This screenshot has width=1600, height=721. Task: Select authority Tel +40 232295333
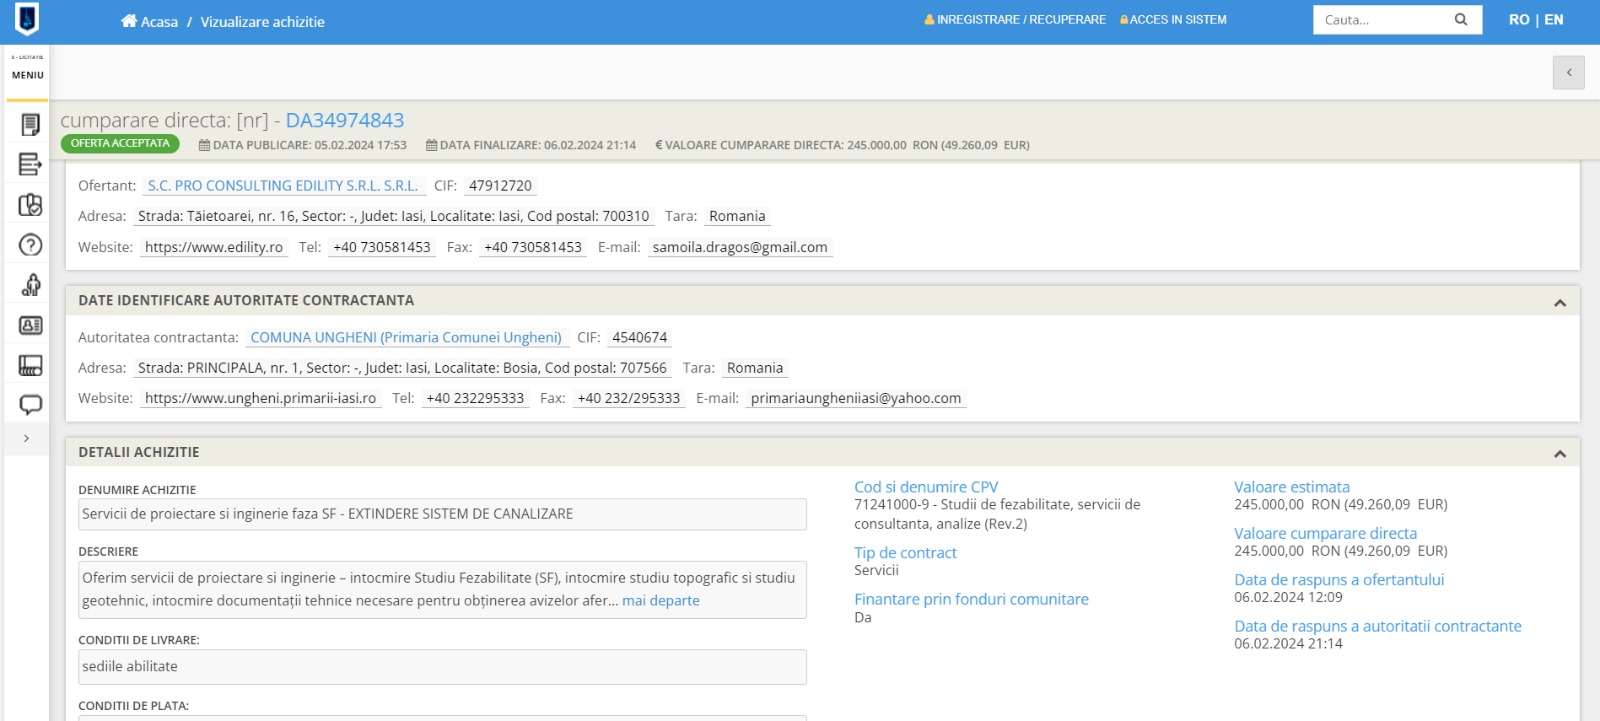(x=475, y=398)
